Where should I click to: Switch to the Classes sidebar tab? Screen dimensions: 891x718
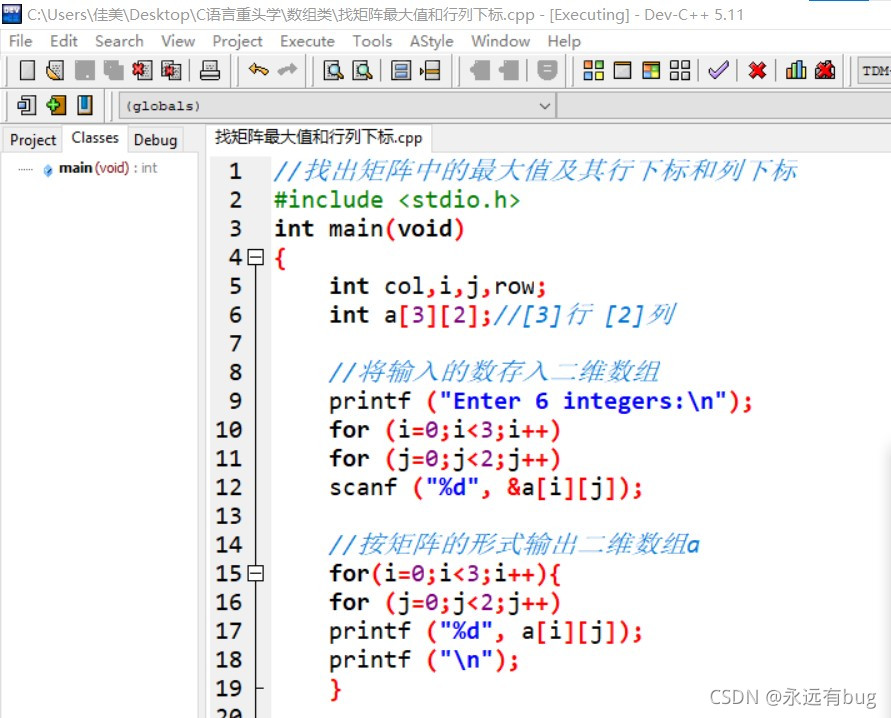[95, 138]
